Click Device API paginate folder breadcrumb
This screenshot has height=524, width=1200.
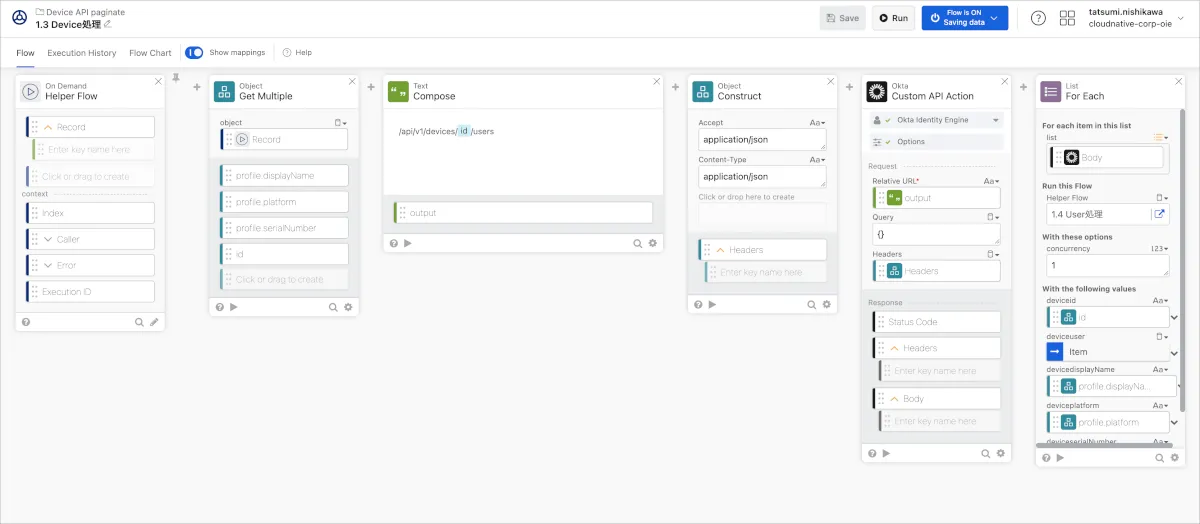click(82, 12)
